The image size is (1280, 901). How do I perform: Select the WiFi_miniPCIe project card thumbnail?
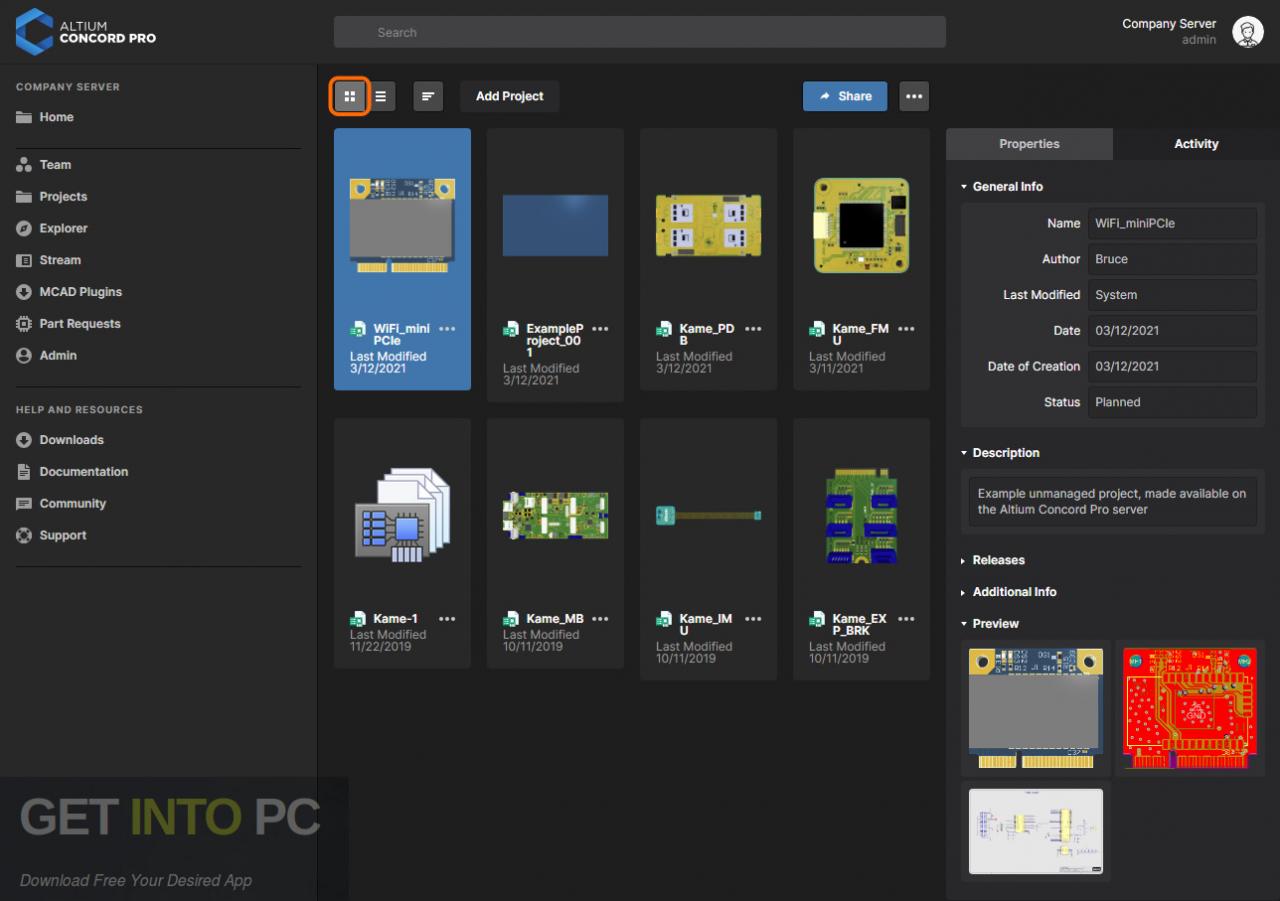coord(402,225)
